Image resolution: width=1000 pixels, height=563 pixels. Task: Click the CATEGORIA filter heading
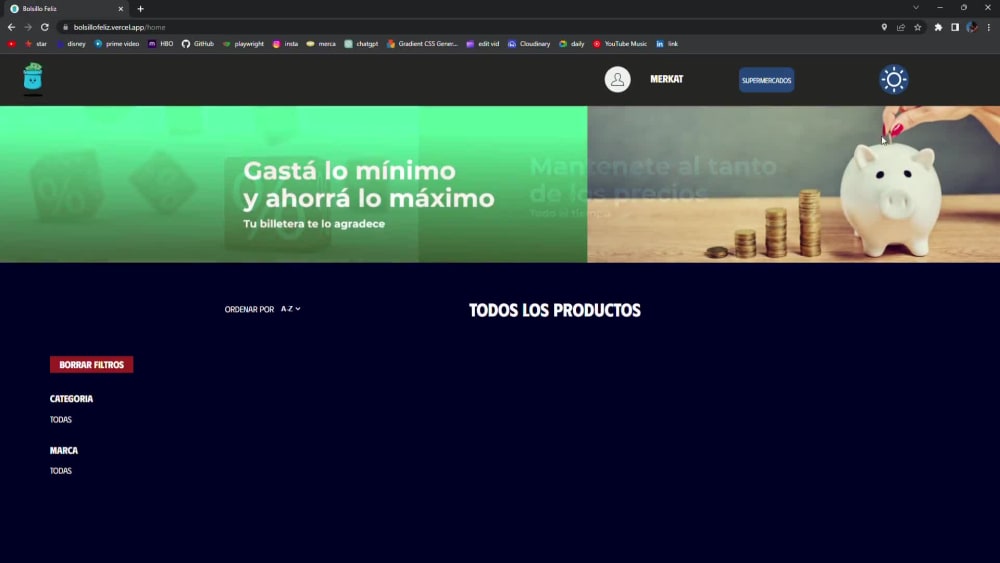tap(71, 398)
